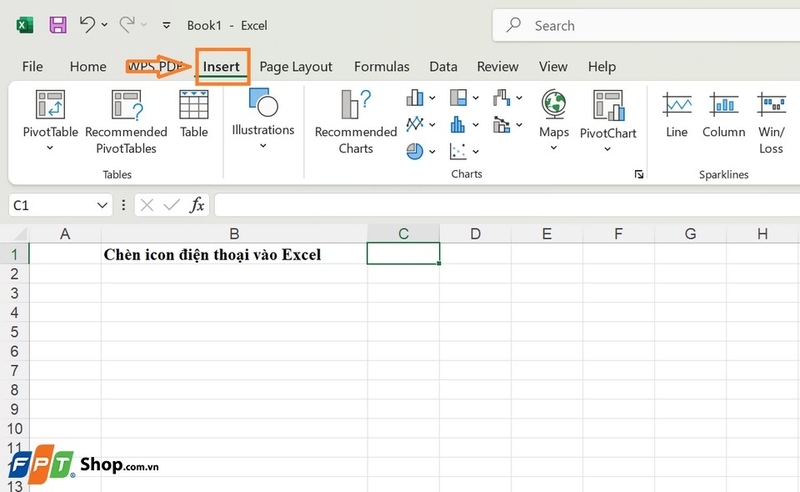Expand the PivotTable dropdown arrow
The image size is (800, 492).
(x=50, y=148)
